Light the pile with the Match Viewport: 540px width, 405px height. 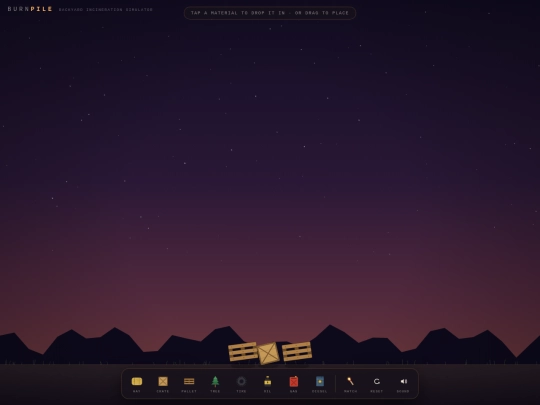(x=351, y=384)
